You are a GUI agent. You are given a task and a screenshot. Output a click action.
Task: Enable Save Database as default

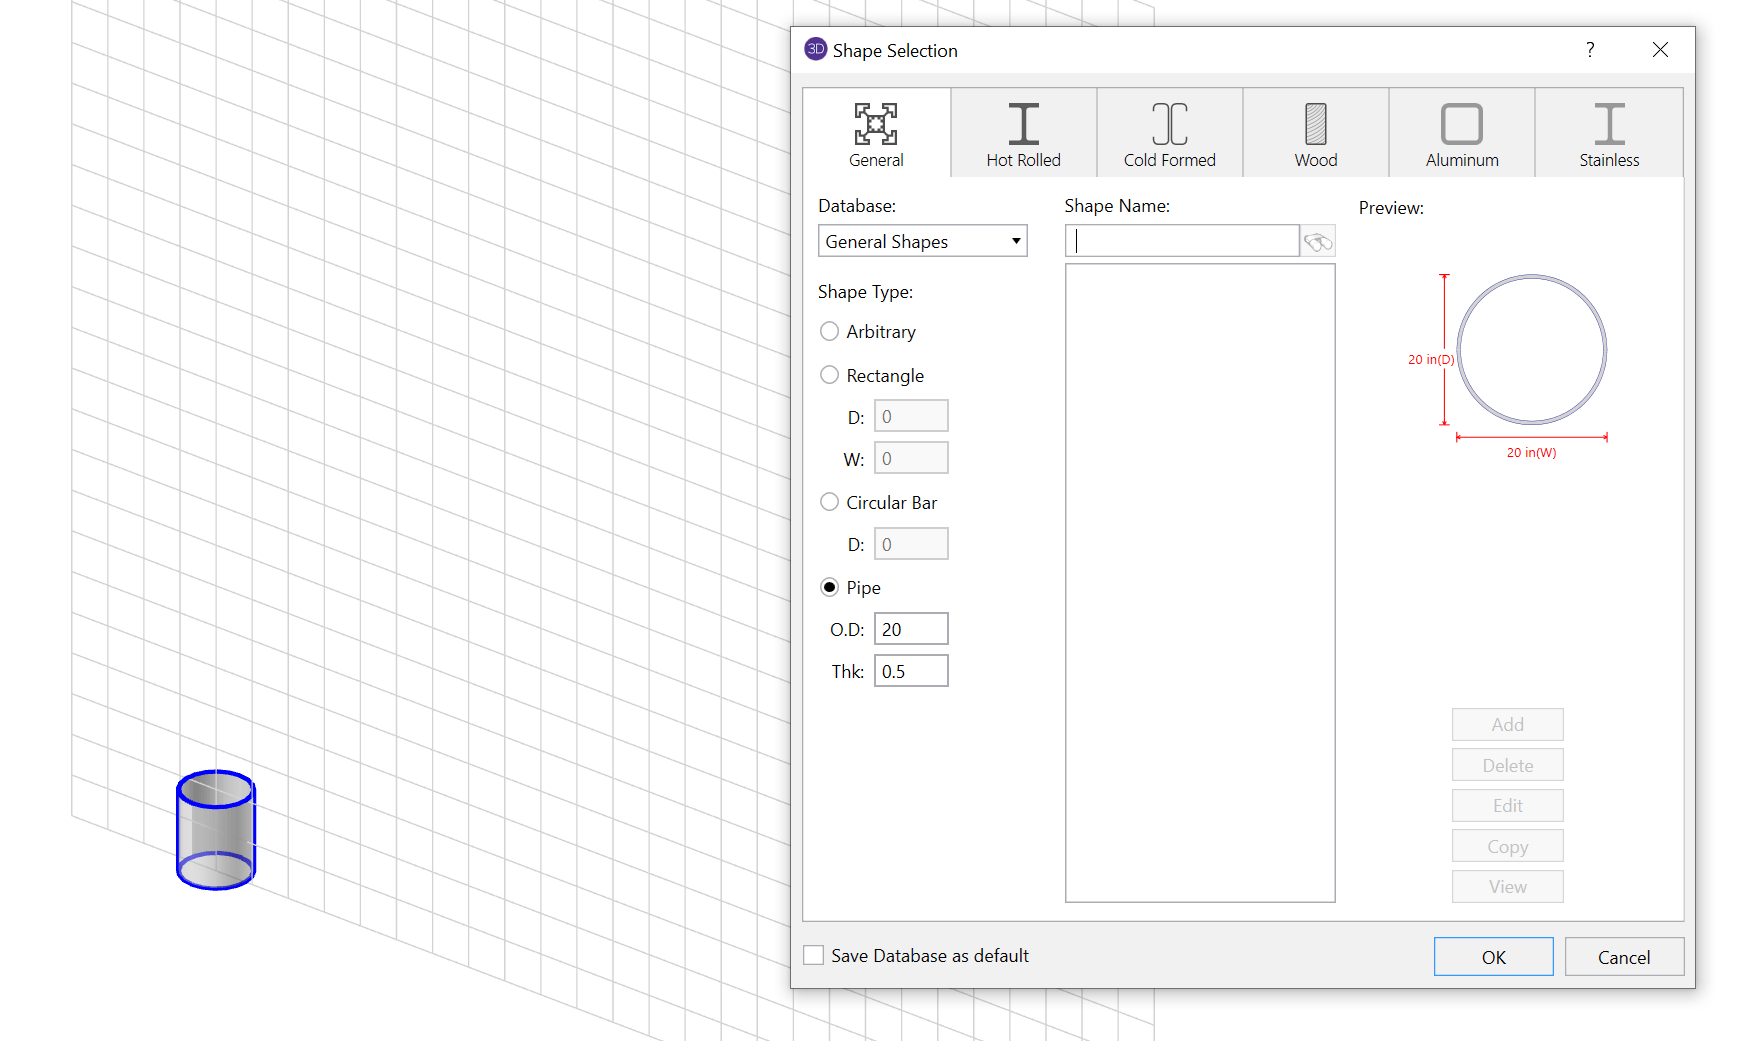tap(814, 955)
